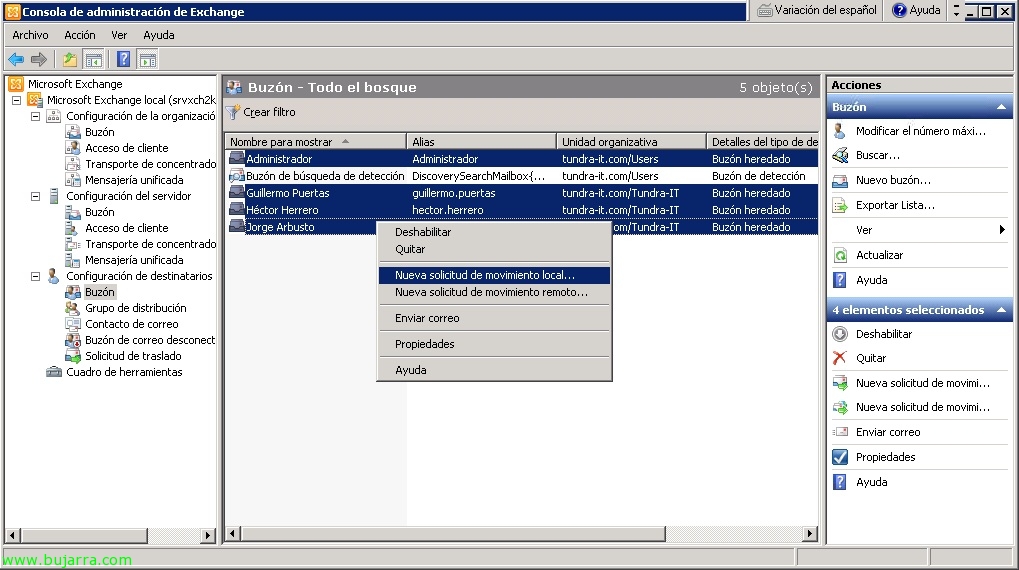
Task: Click the Actualizar refresh icon
Action: click(840, 255)
